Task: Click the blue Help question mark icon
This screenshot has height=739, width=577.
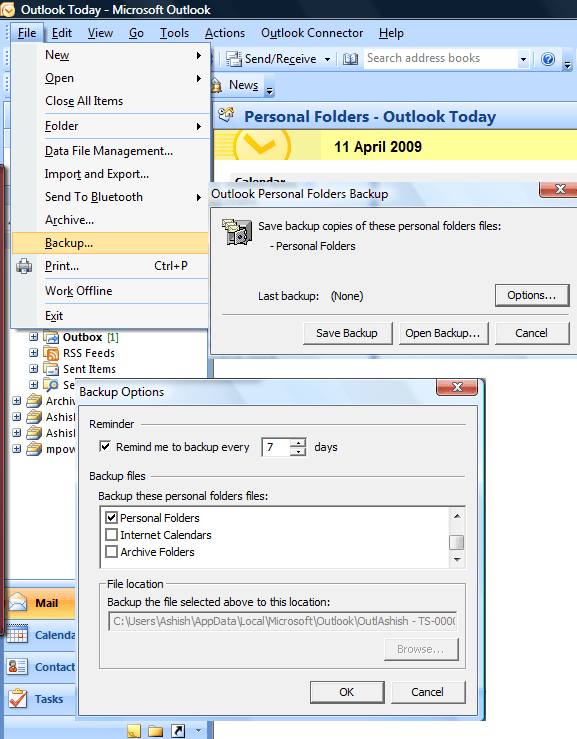Action: 548,59
